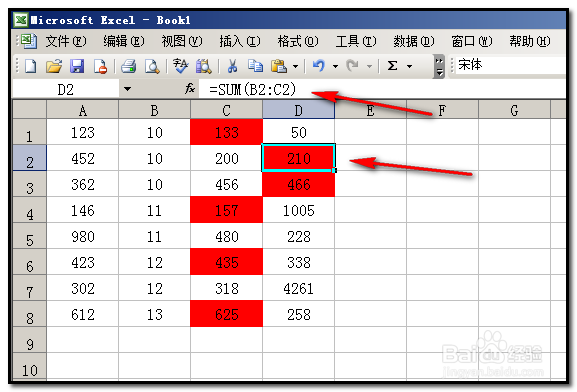
Task: Select row 9 header
Action: [x=29, y=340]
